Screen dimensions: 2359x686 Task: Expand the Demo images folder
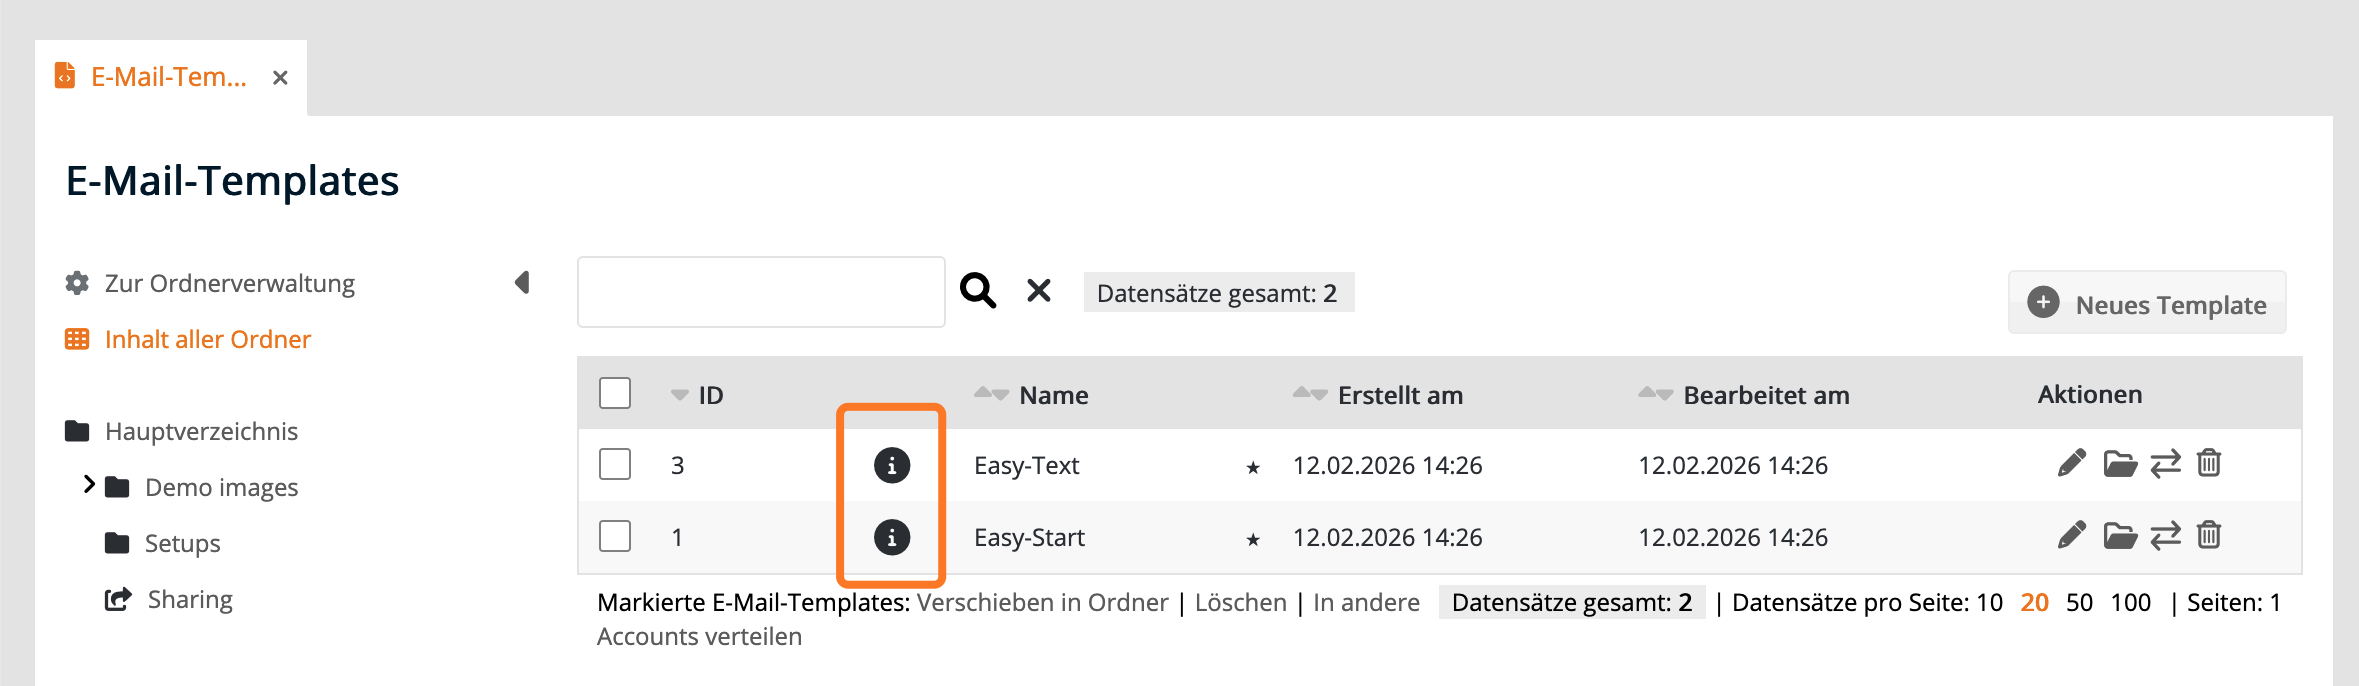point(89,485)
